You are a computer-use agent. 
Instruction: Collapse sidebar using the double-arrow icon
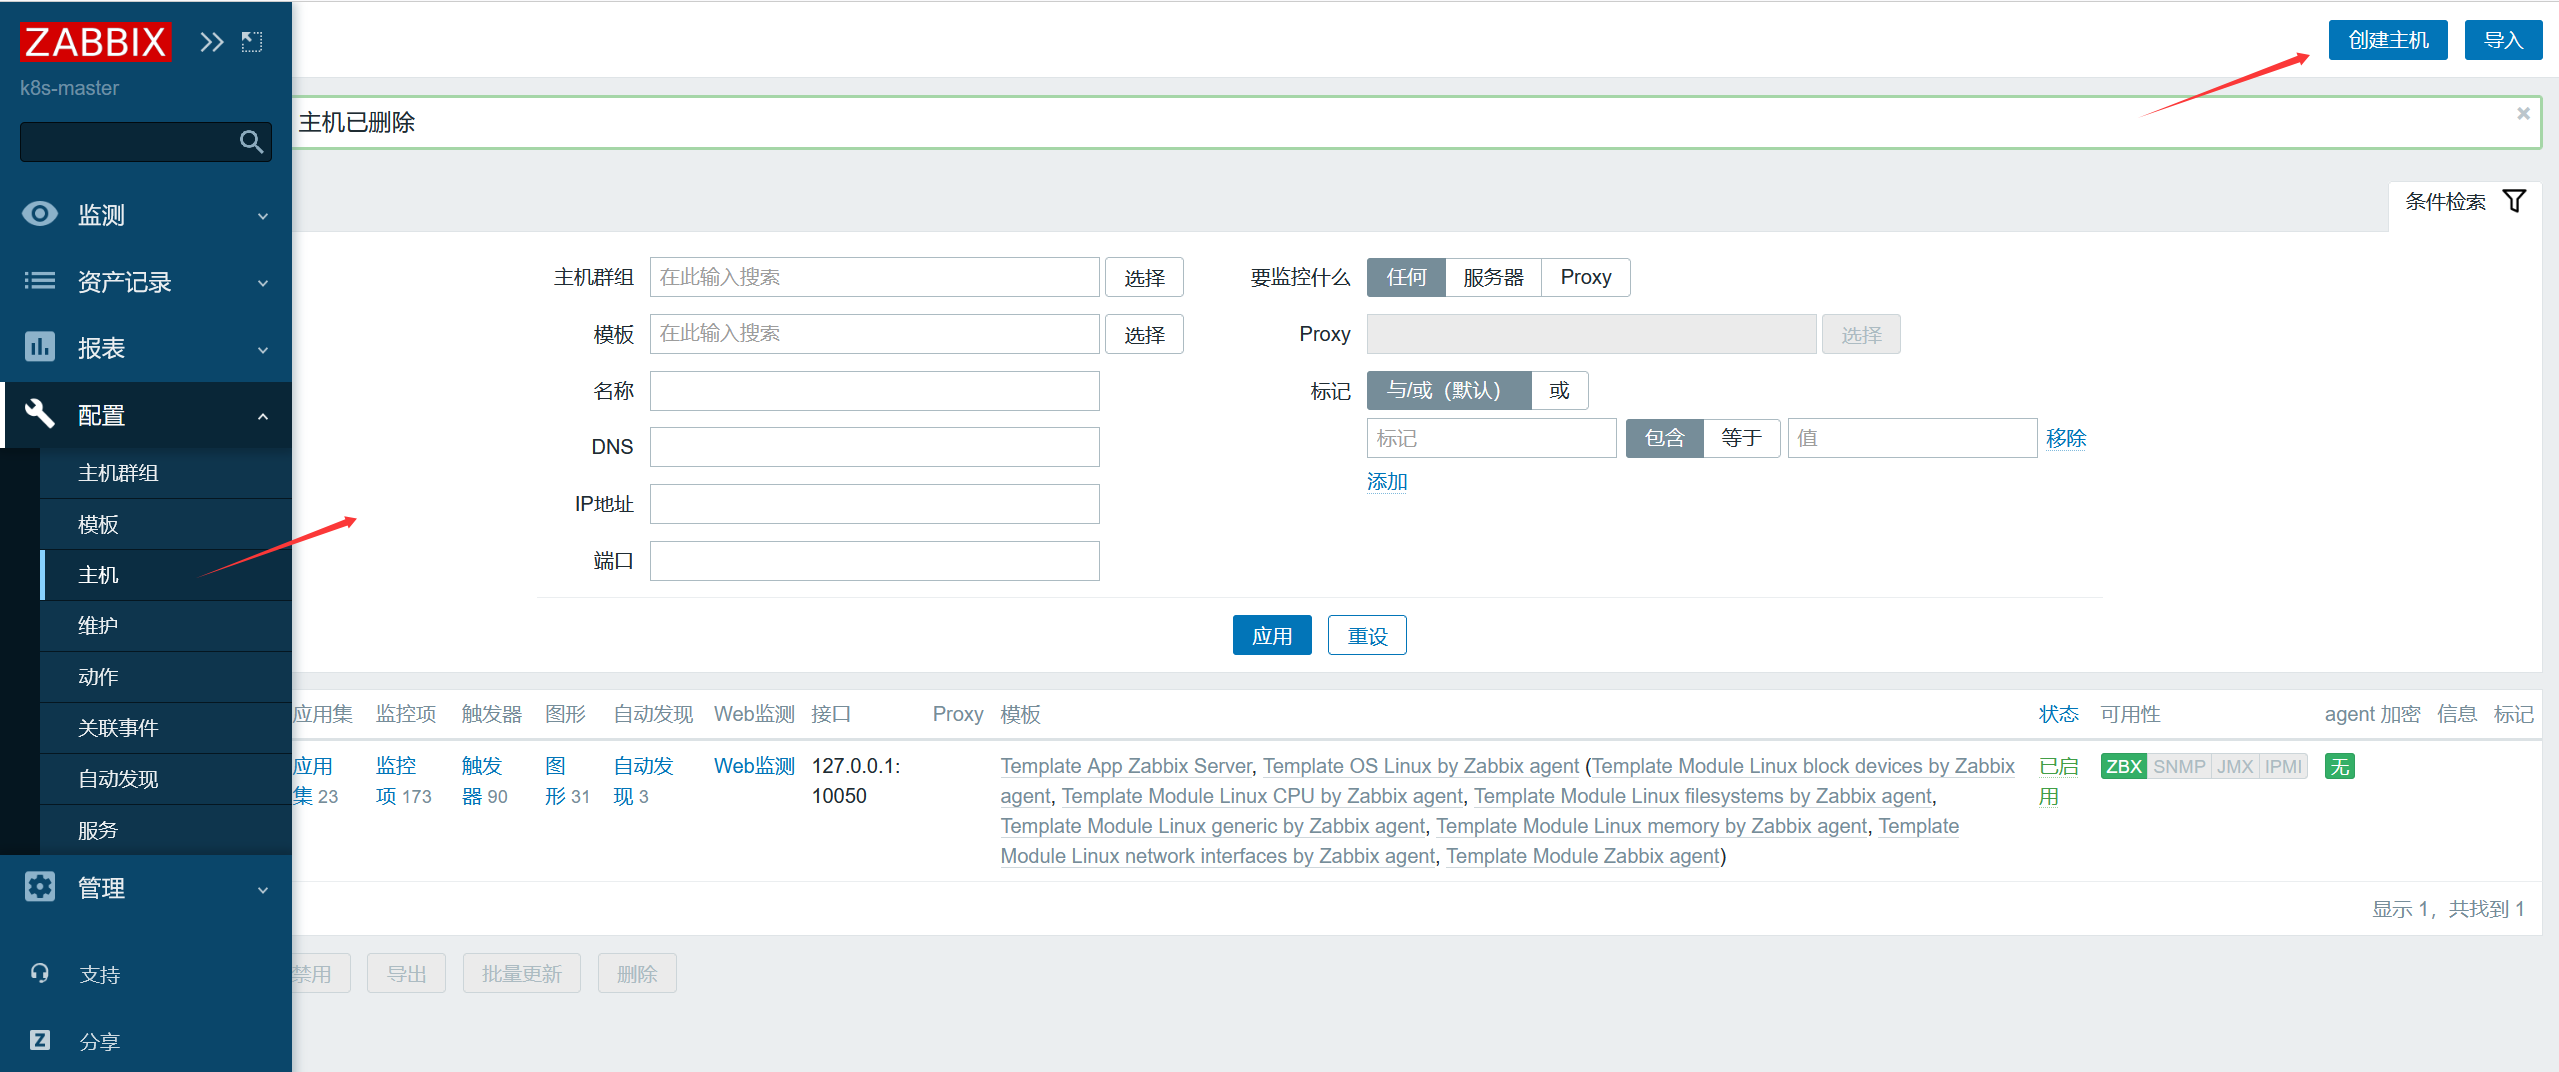(211, 41)
